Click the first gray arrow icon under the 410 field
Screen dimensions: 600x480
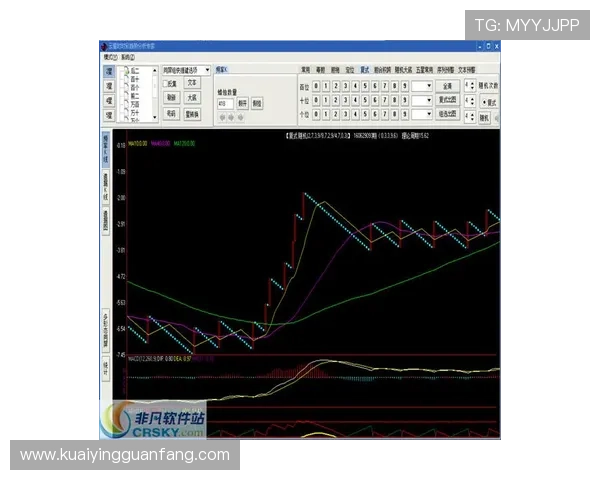(221, 116)
